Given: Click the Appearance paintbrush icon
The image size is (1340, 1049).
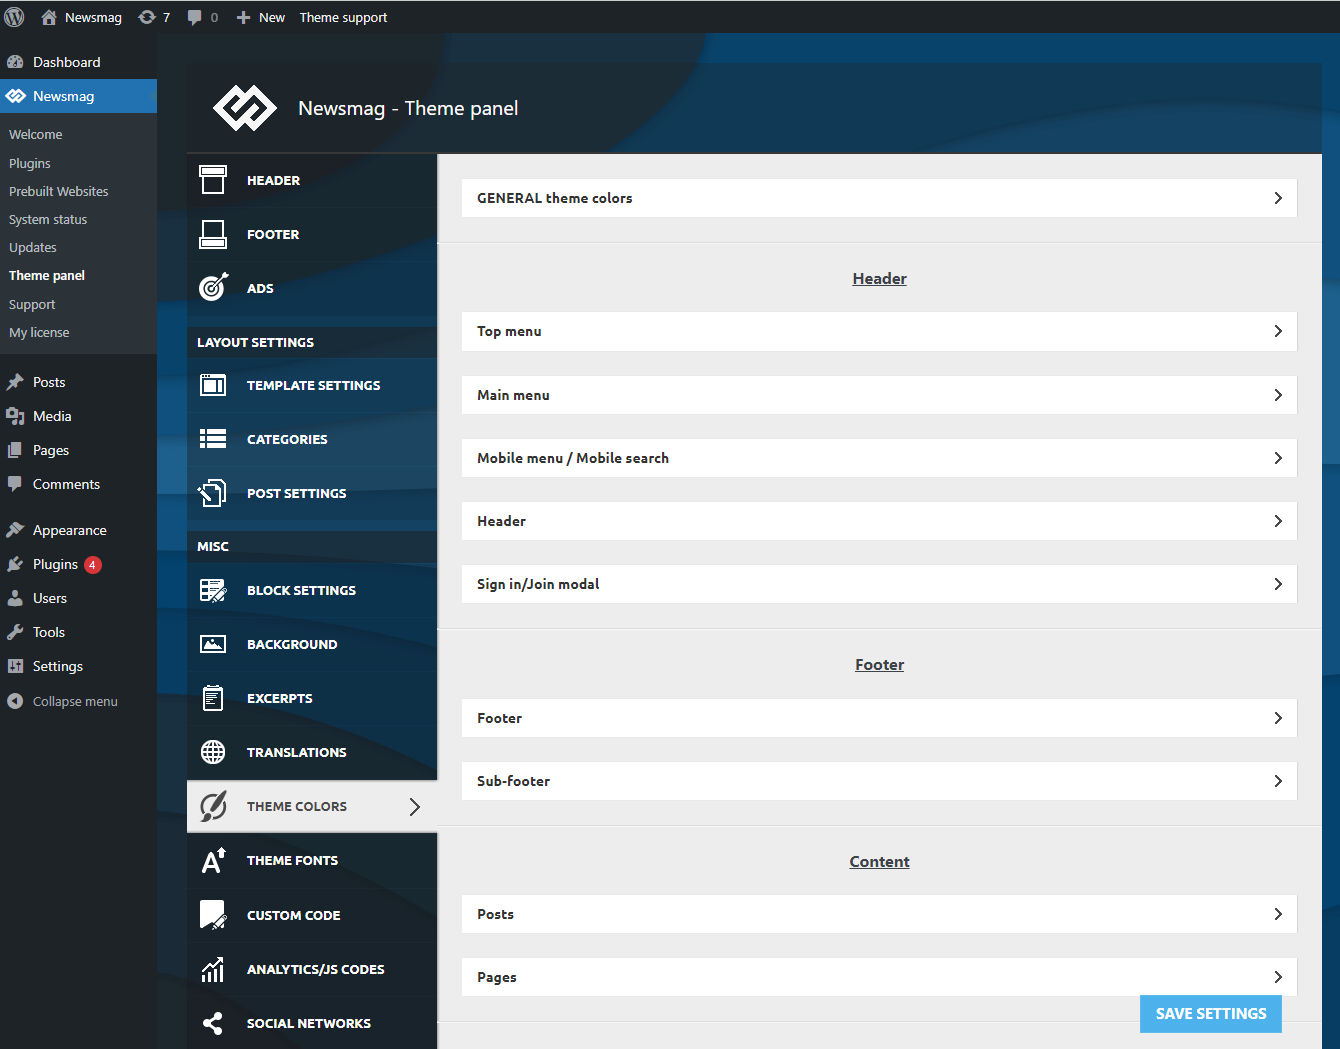Looking at the screenshot, I should coord(15,530).
